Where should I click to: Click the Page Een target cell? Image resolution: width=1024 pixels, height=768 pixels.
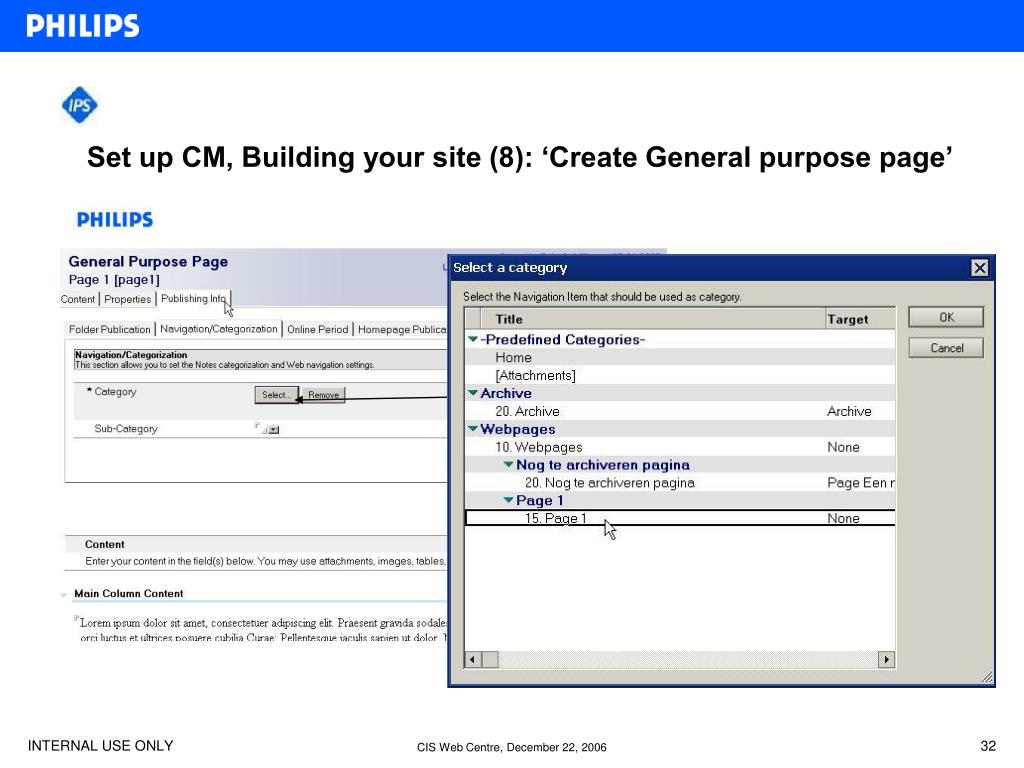tap(860, 483)
